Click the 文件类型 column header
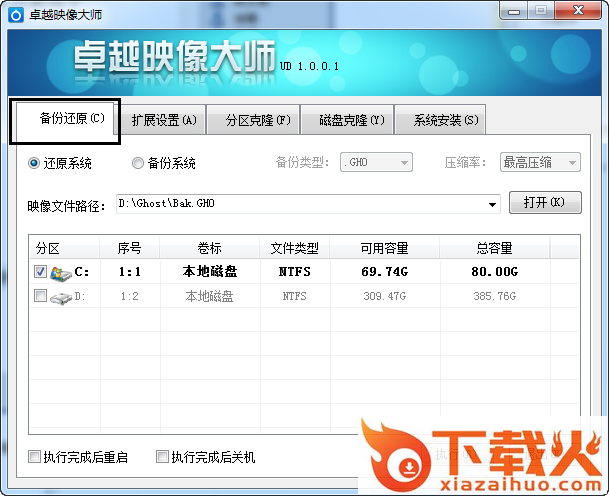Screen dimensions: 609x496 tap(294, 248)
